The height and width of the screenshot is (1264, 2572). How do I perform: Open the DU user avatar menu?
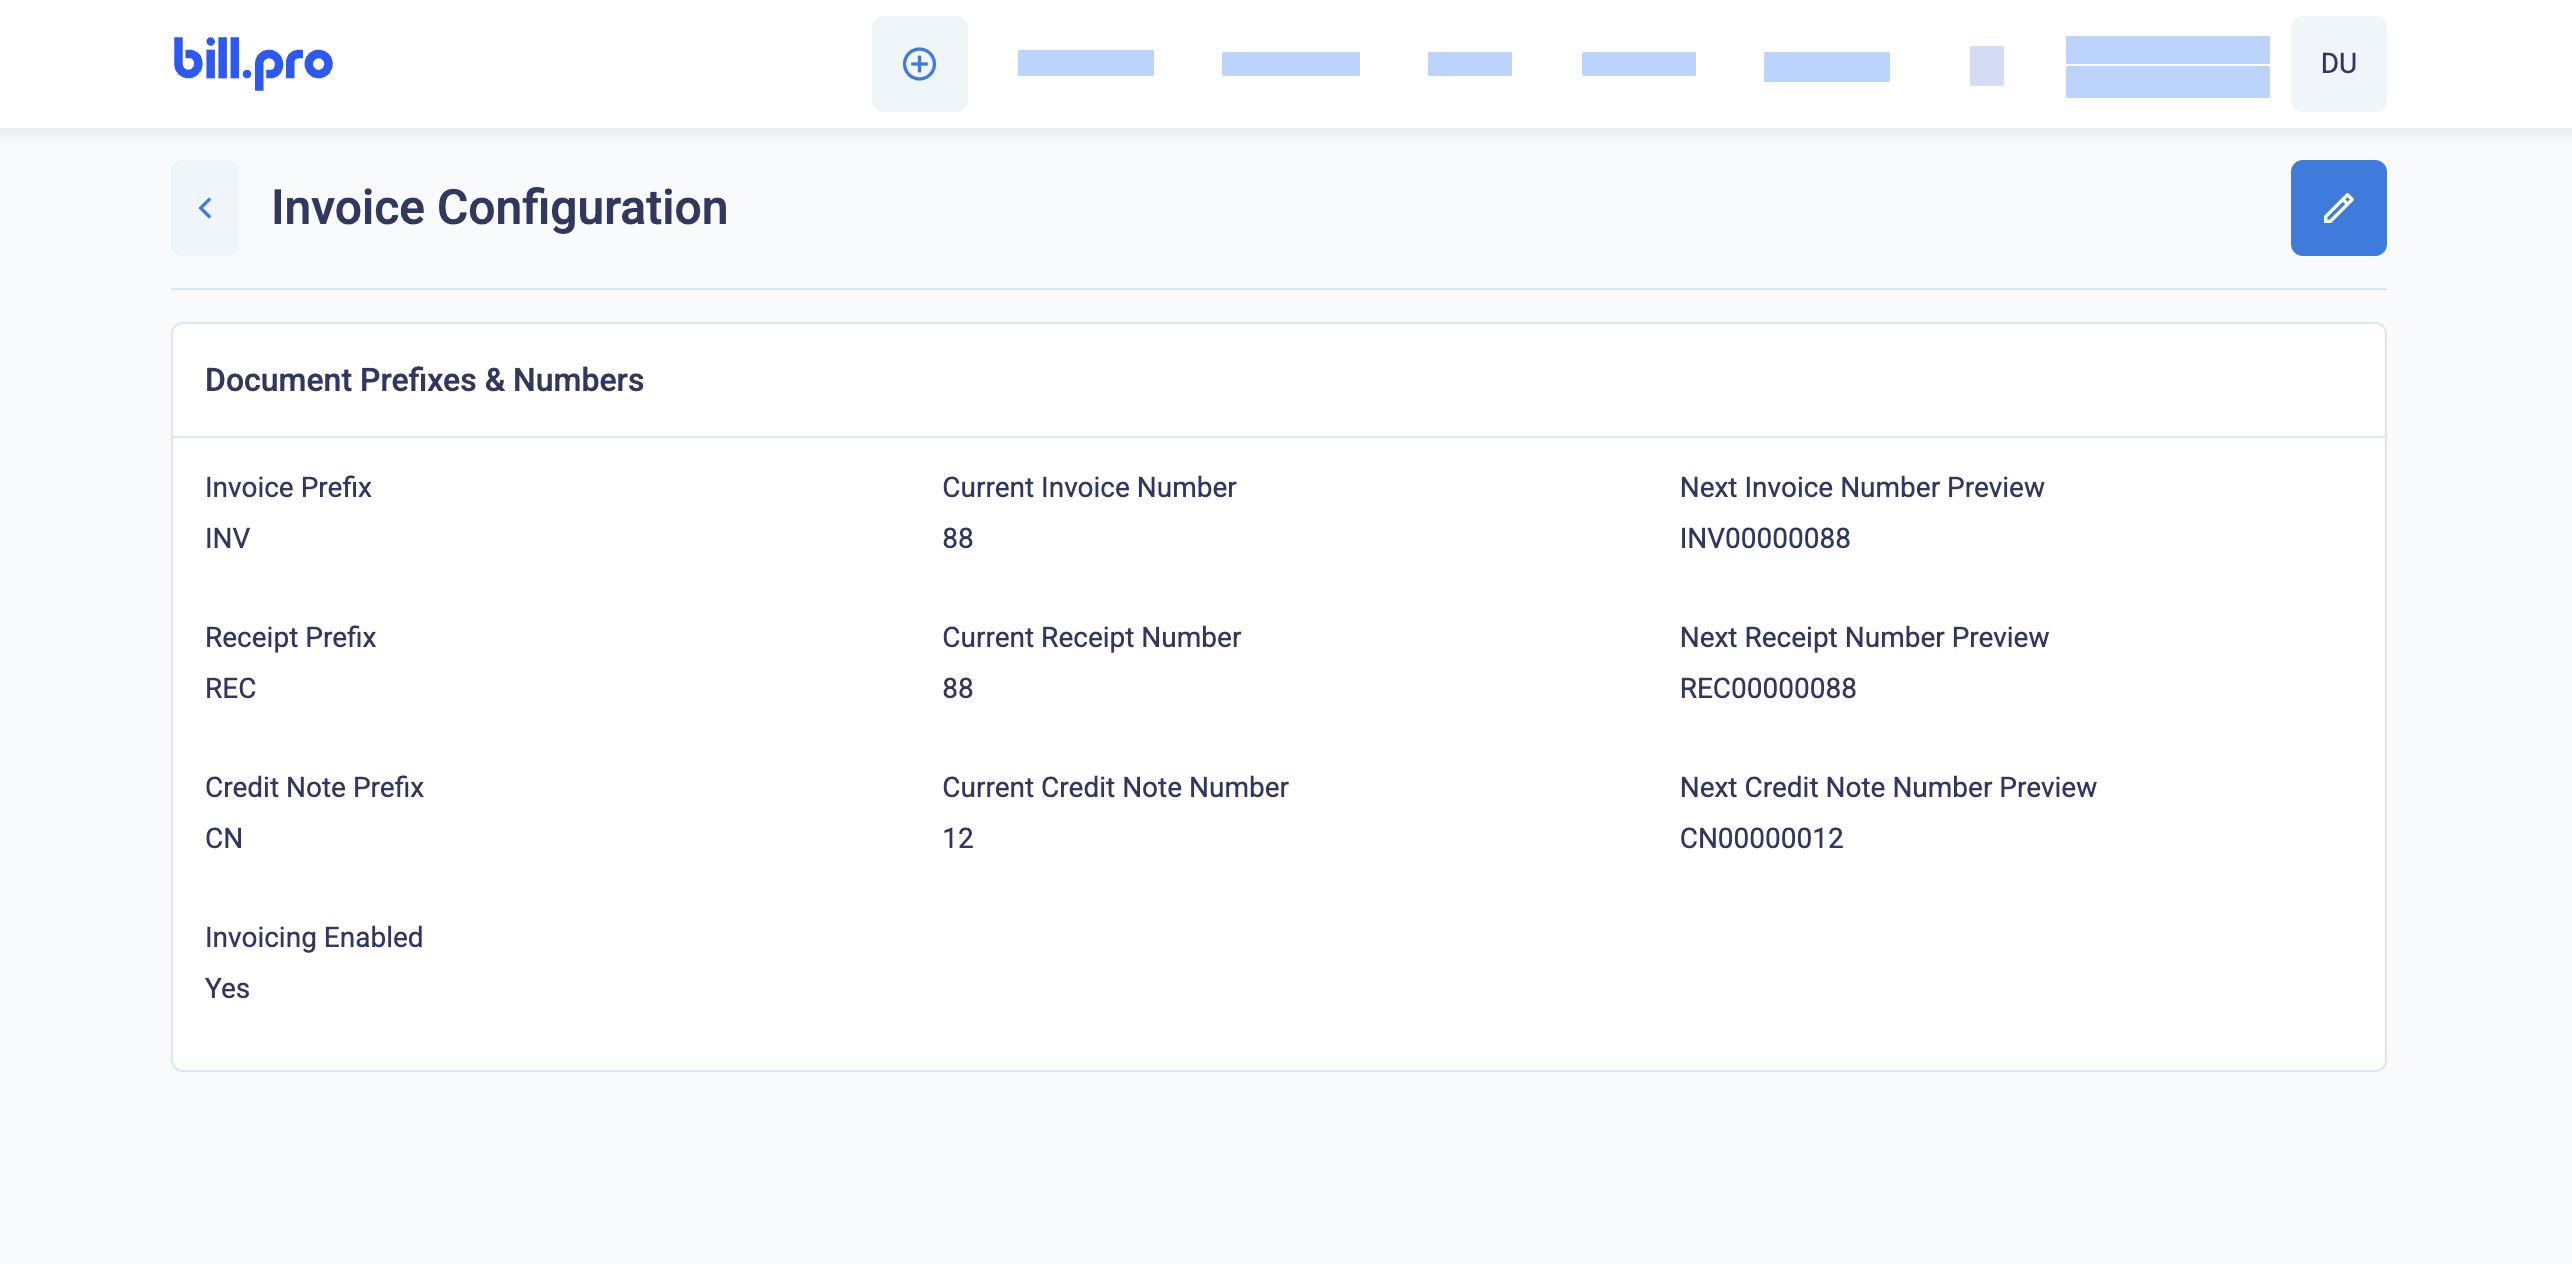pyautogui.click(x=2337, y=64)
